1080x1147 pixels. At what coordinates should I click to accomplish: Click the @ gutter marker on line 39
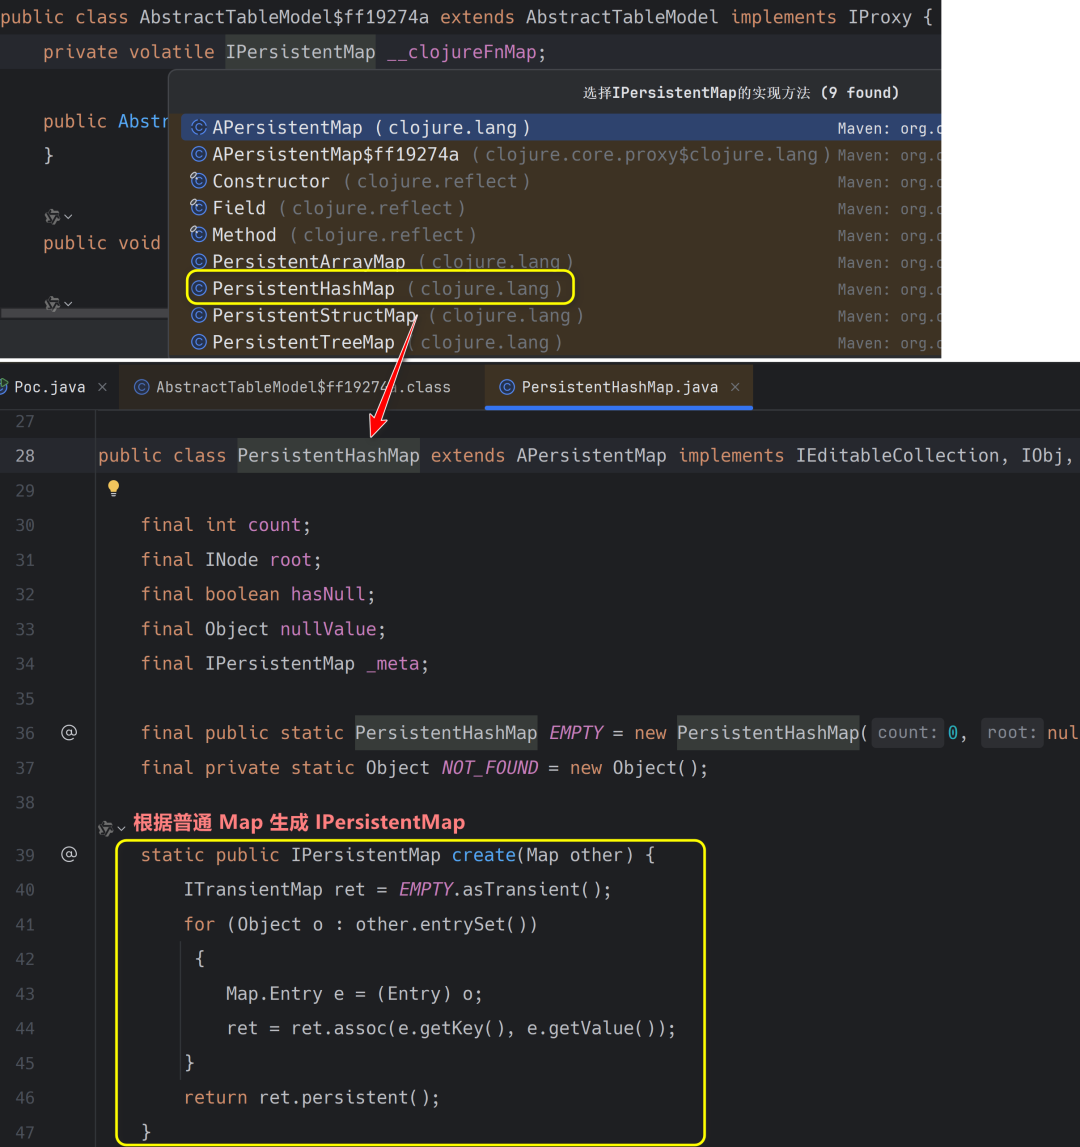tap(69, 854)
